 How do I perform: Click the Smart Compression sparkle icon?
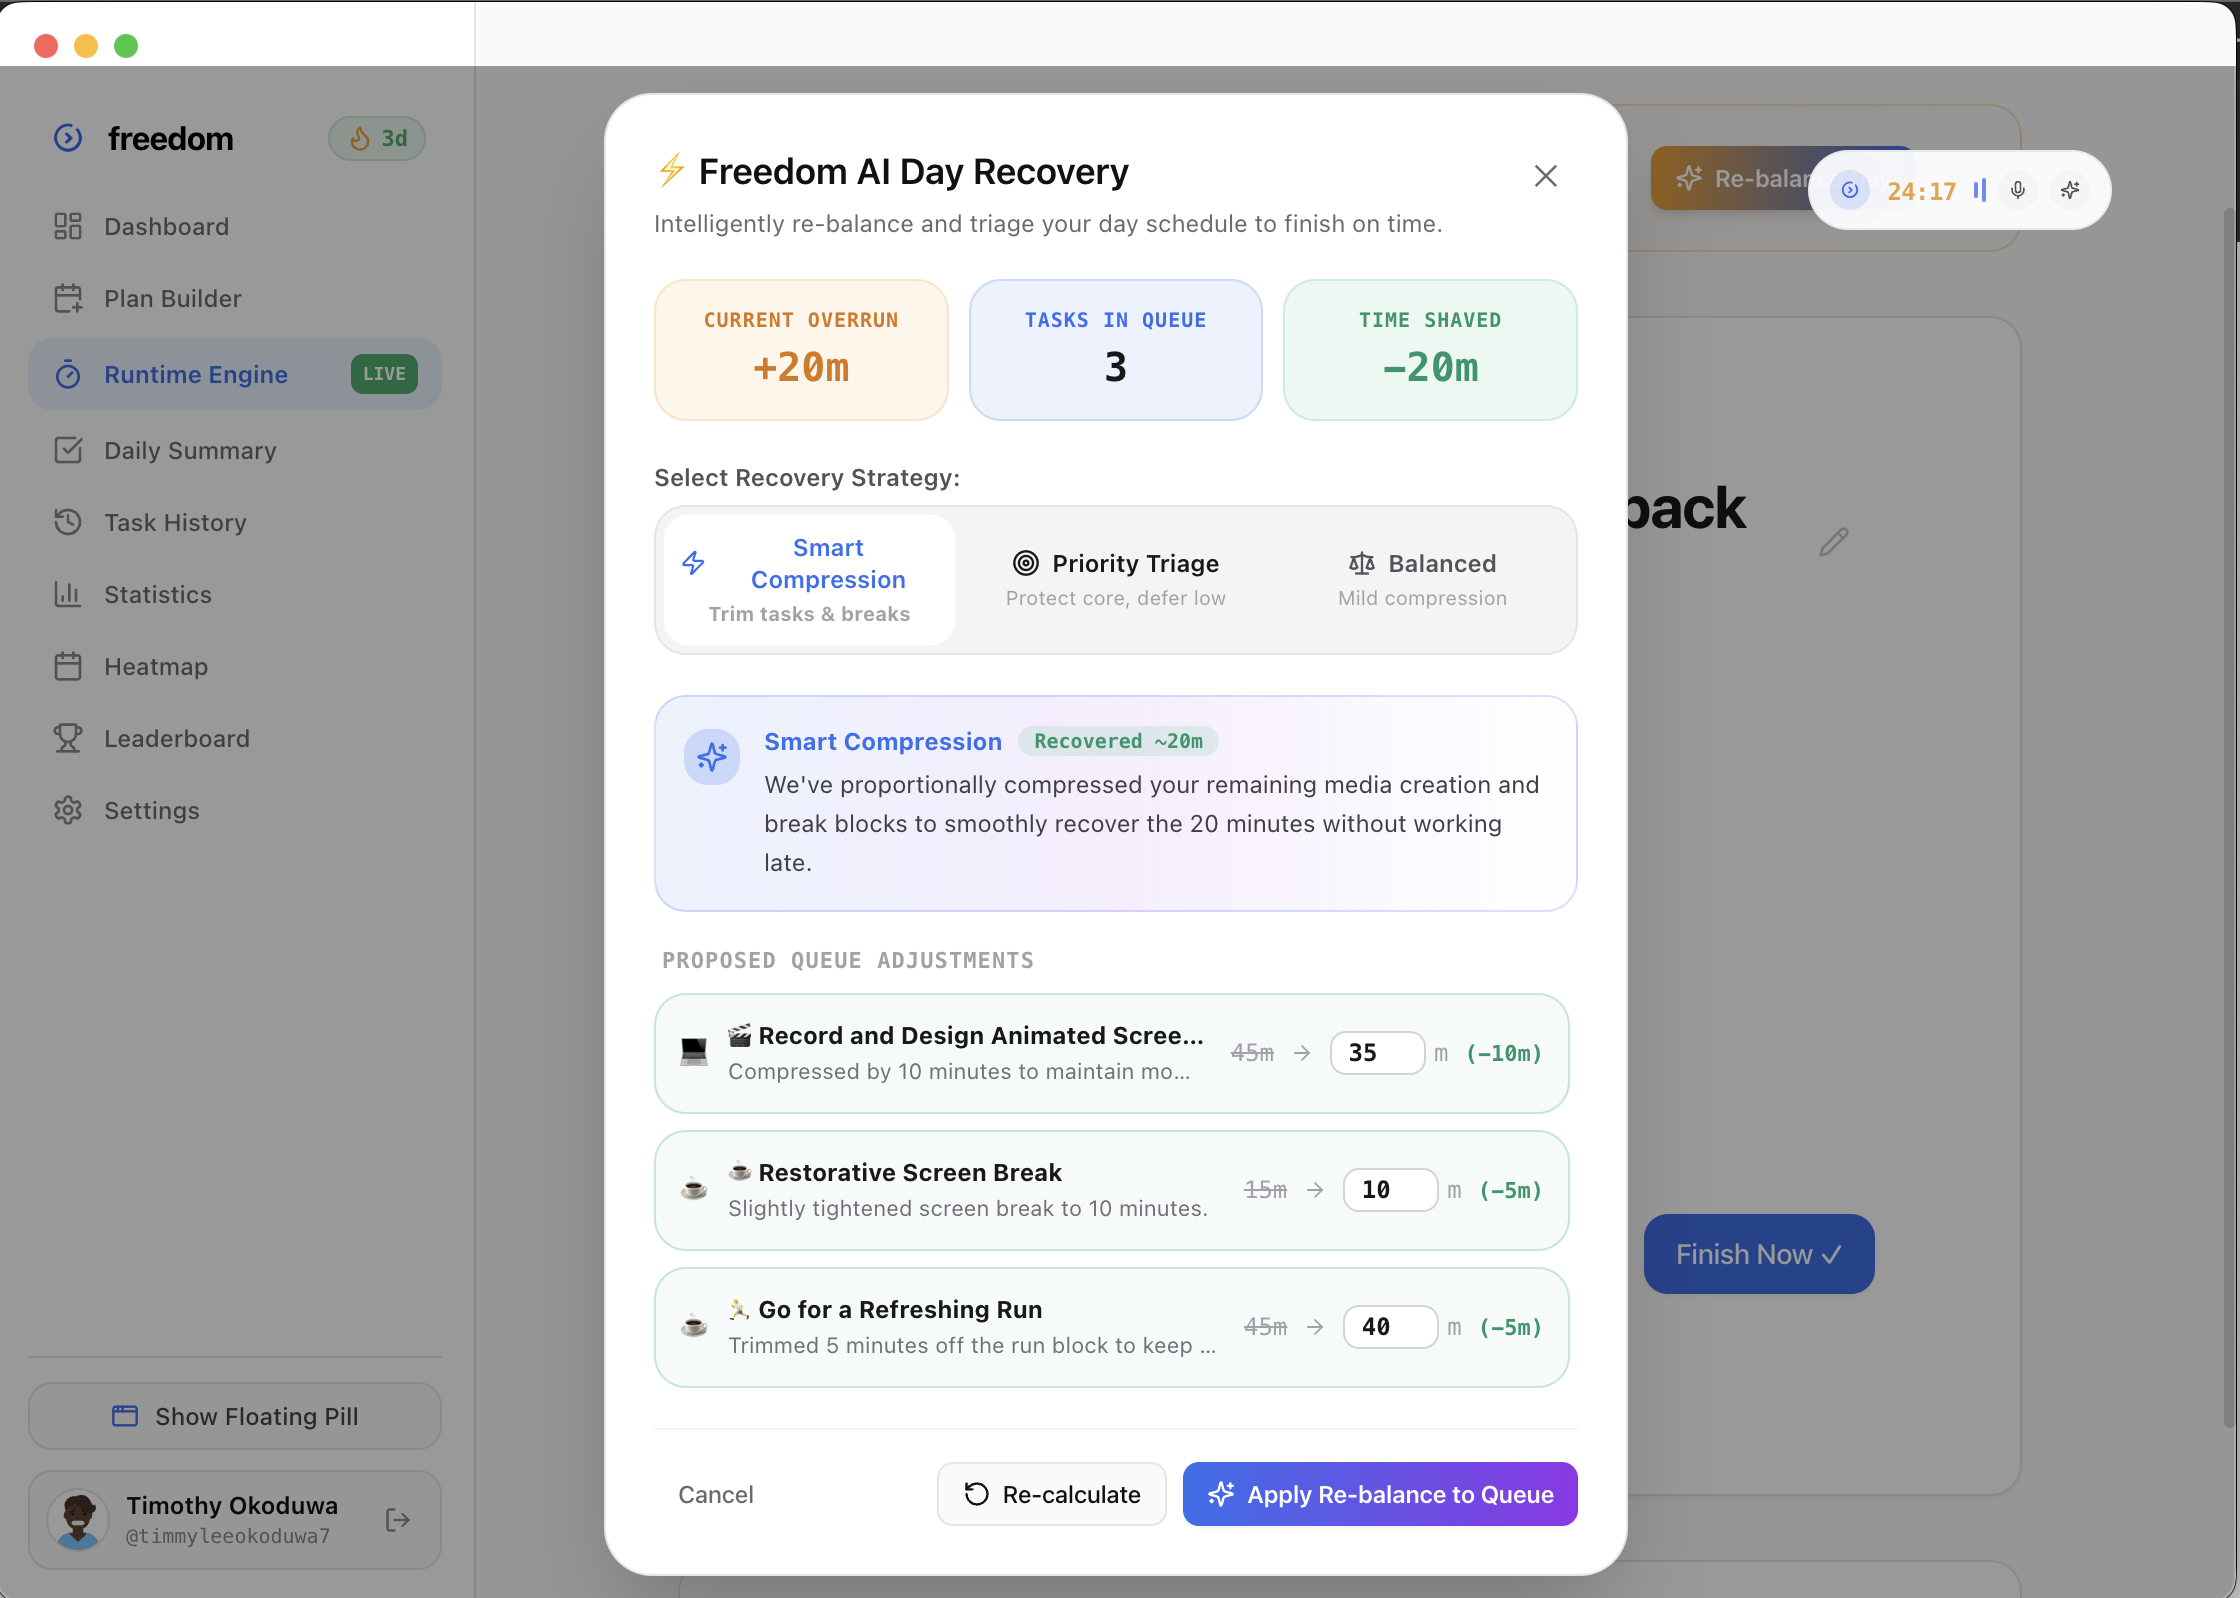tap(712, 756)
